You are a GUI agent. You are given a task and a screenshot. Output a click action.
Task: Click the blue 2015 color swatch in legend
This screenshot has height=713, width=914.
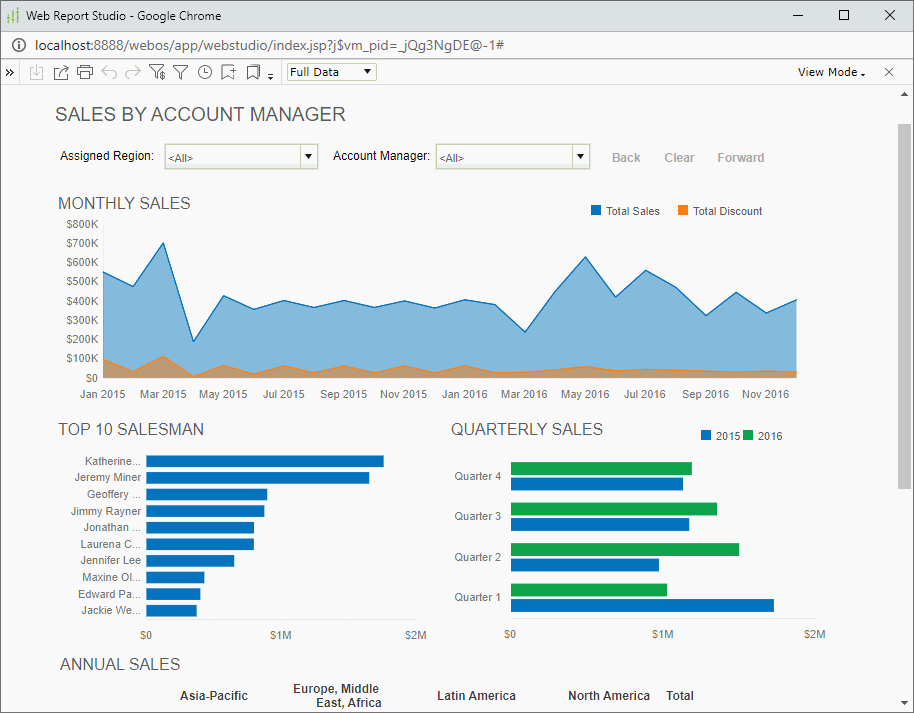(x=704, y=436)
